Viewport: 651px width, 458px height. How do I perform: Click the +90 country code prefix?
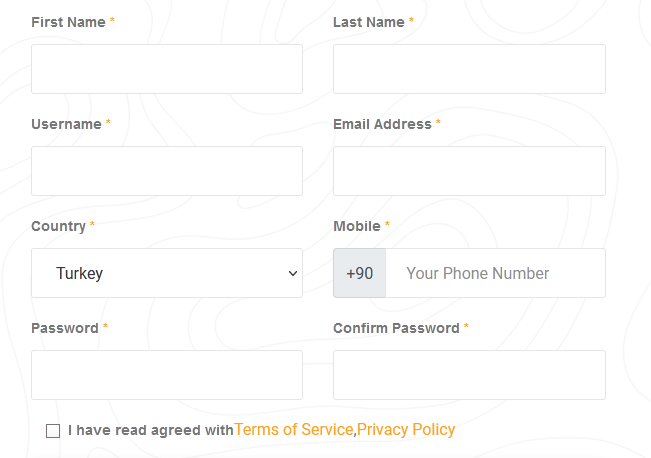coord(360,273)
